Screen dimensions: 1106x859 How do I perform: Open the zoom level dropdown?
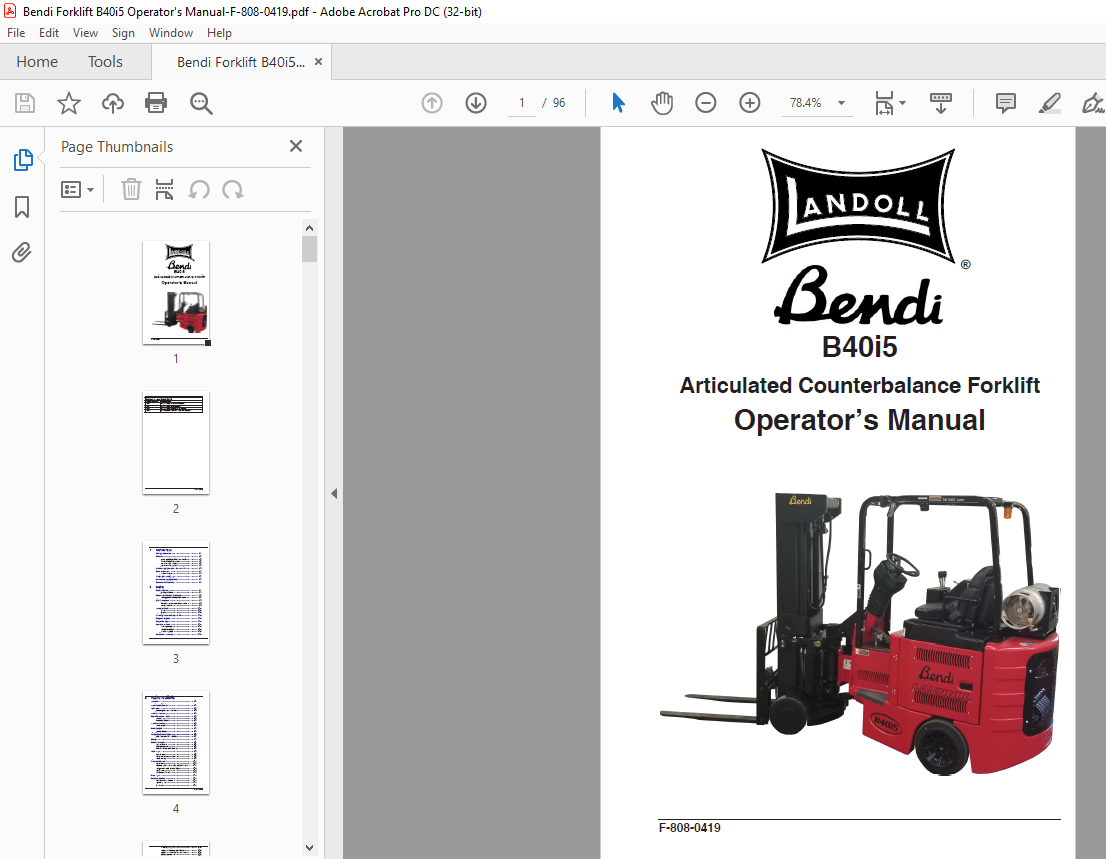click(841, 103)
